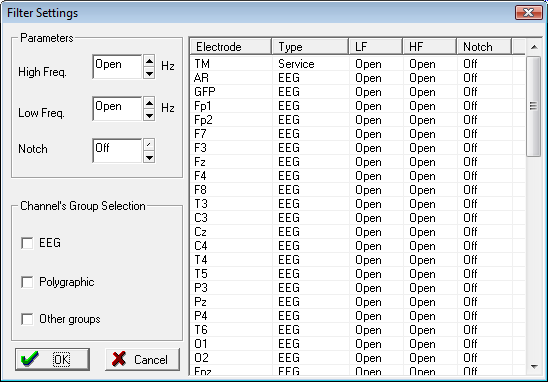Click the Notch Off cell for O1
The image size is (548, 382).
pyautogui.click(x=470, y=344)
